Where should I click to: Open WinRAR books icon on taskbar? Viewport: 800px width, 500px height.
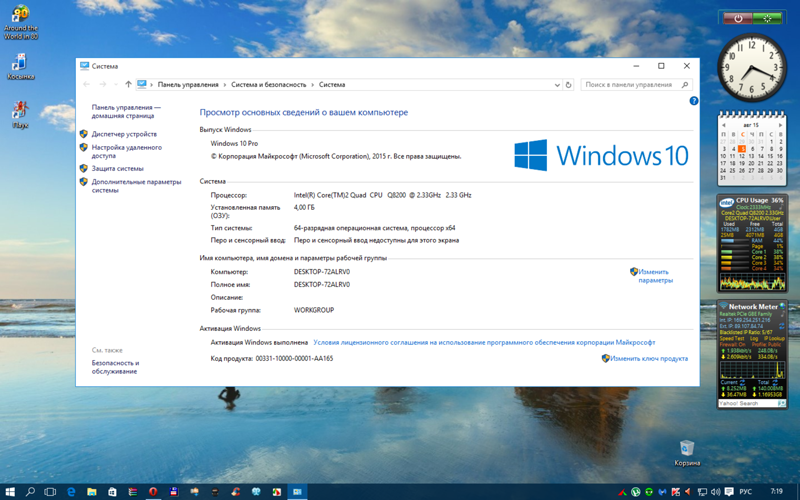(x=133, y=492)
